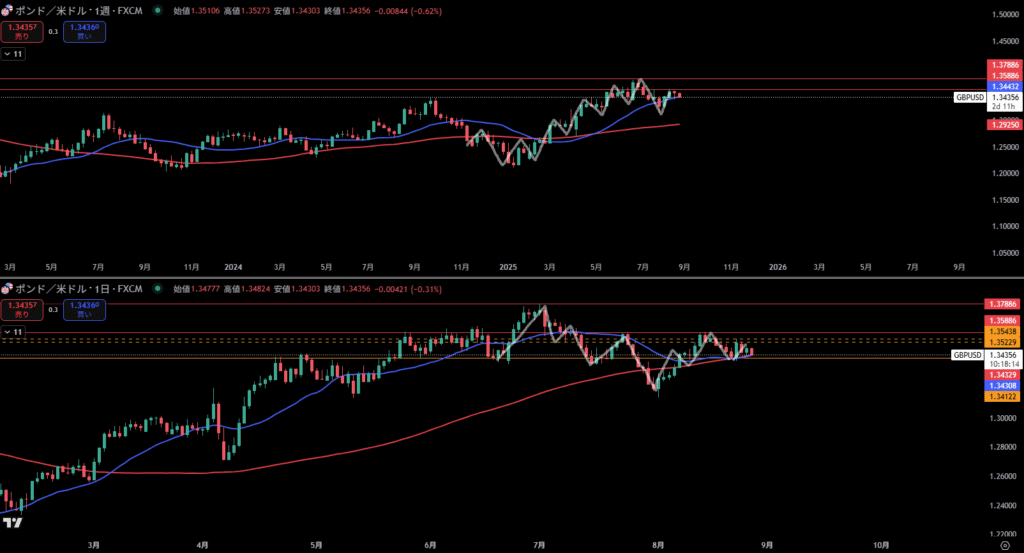Click the 1.37886 red price label on weekly axis

1005,65
